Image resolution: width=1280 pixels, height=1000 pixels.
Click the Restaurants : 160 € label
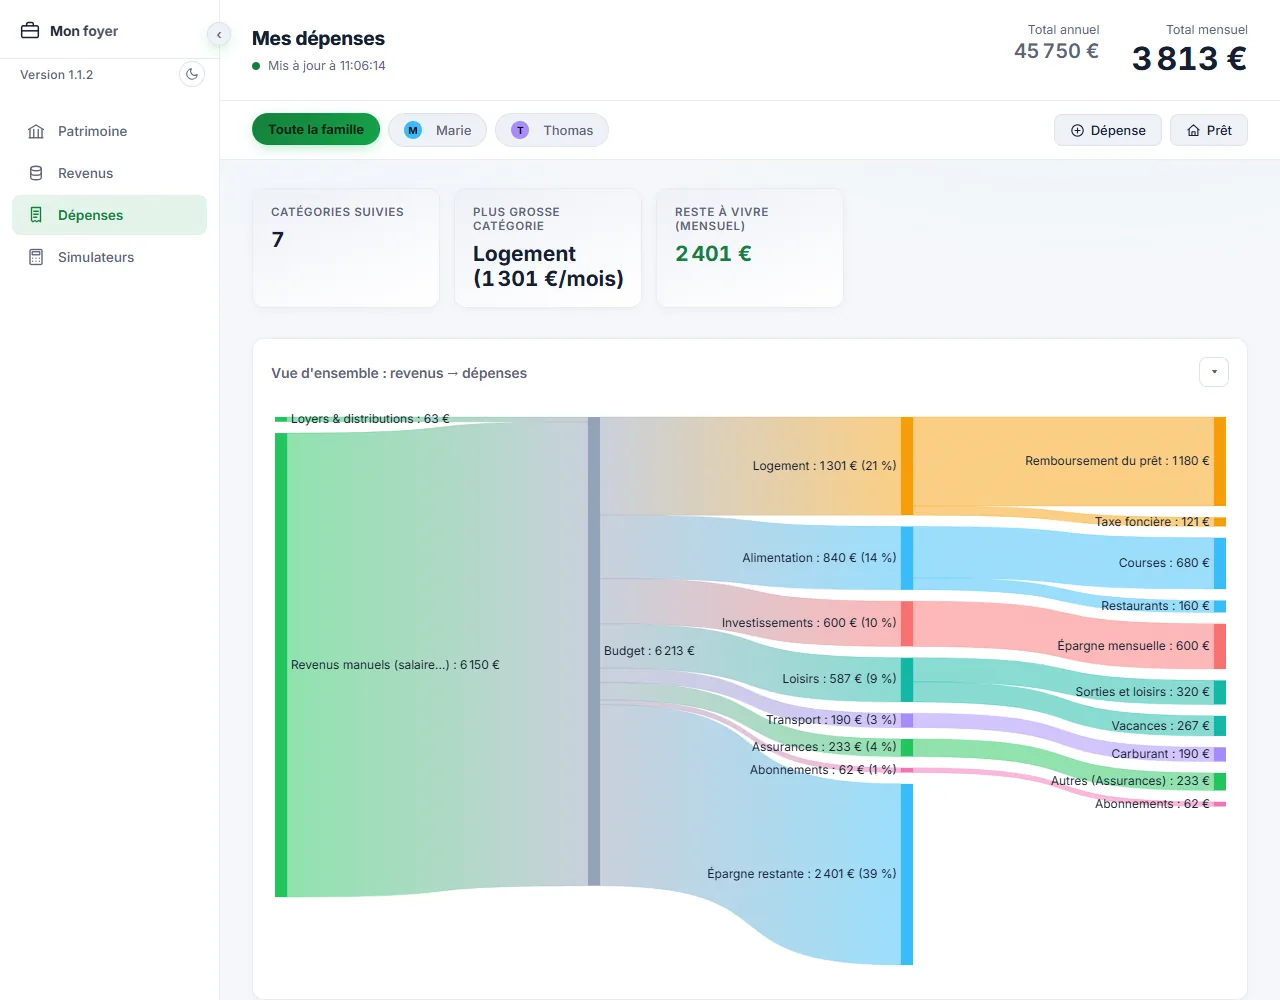point(1155,606)
